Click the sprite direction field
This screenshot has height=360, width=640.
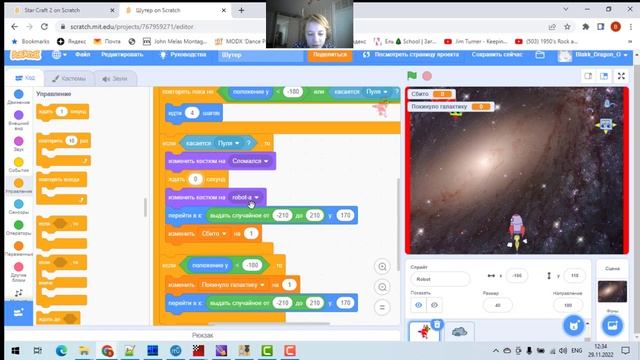point(568,305)
